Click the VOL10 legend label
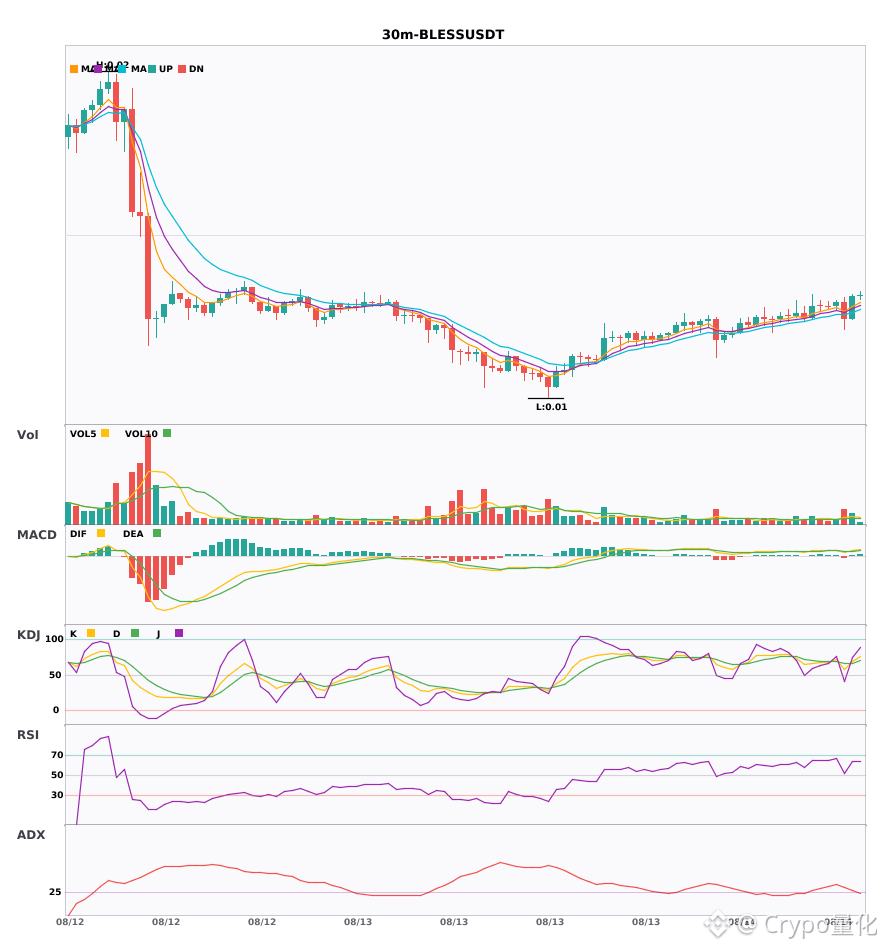The image size is (885, 950). [x=141, y=434]
